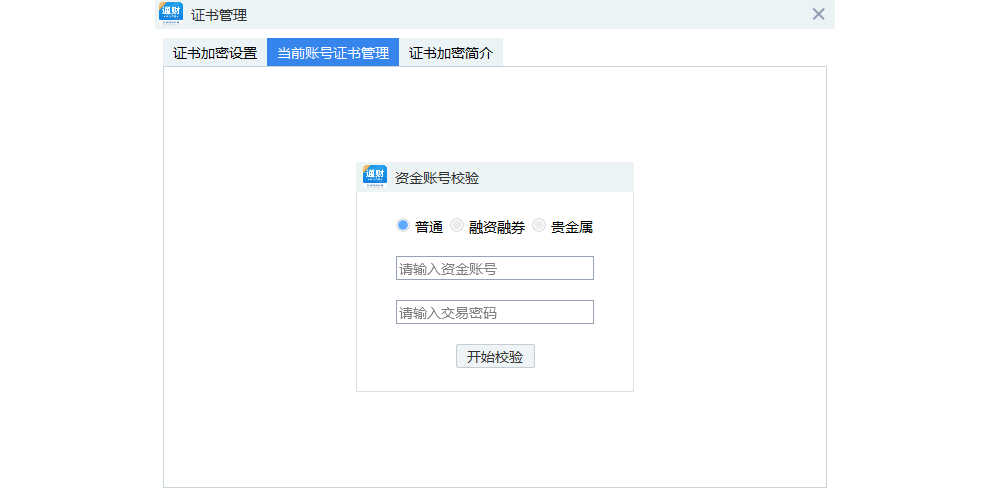Click the 开始校验 button
This screenshot has height=495, width=990.
(x=495, y=356)
